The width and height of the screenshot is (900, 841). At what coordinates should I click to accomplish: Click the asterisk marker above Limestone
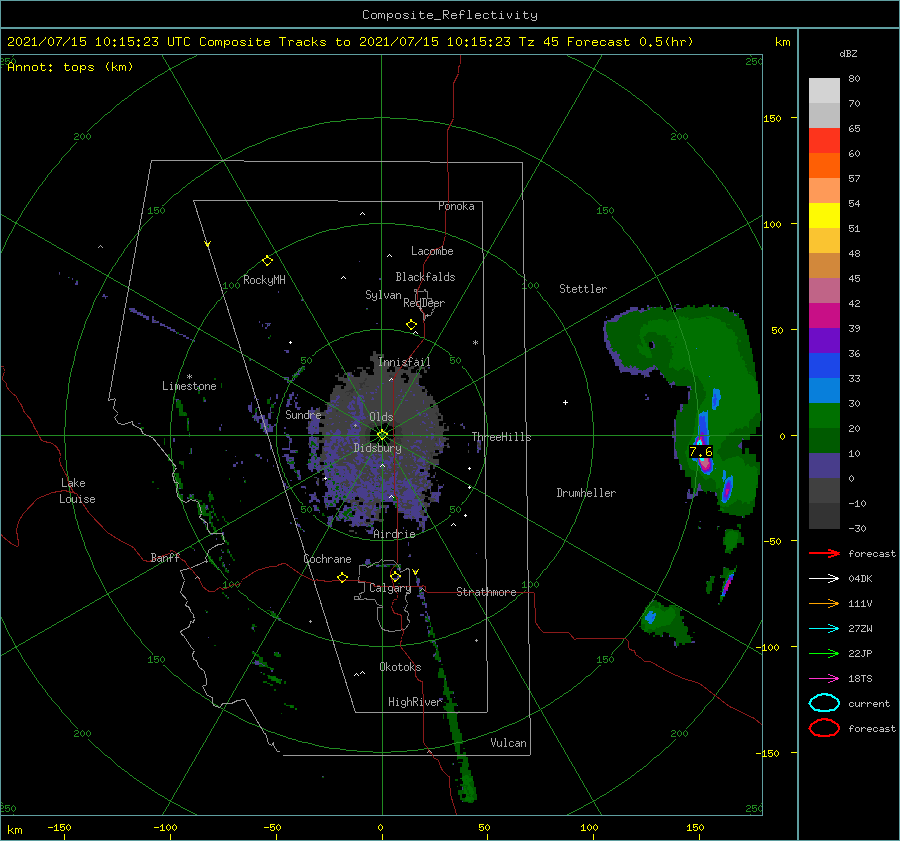(x=189, y=377)
